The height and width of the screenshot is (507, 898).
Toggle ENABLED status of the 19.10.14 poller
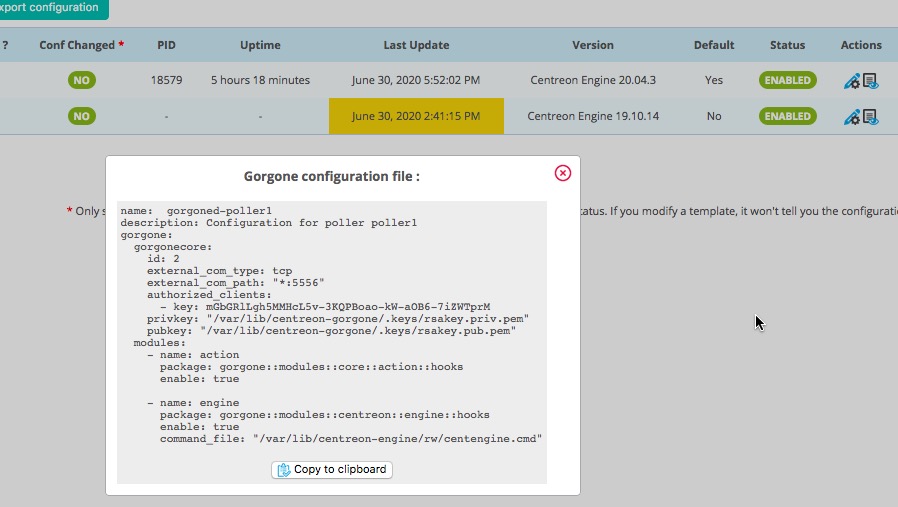coord(787,116)
